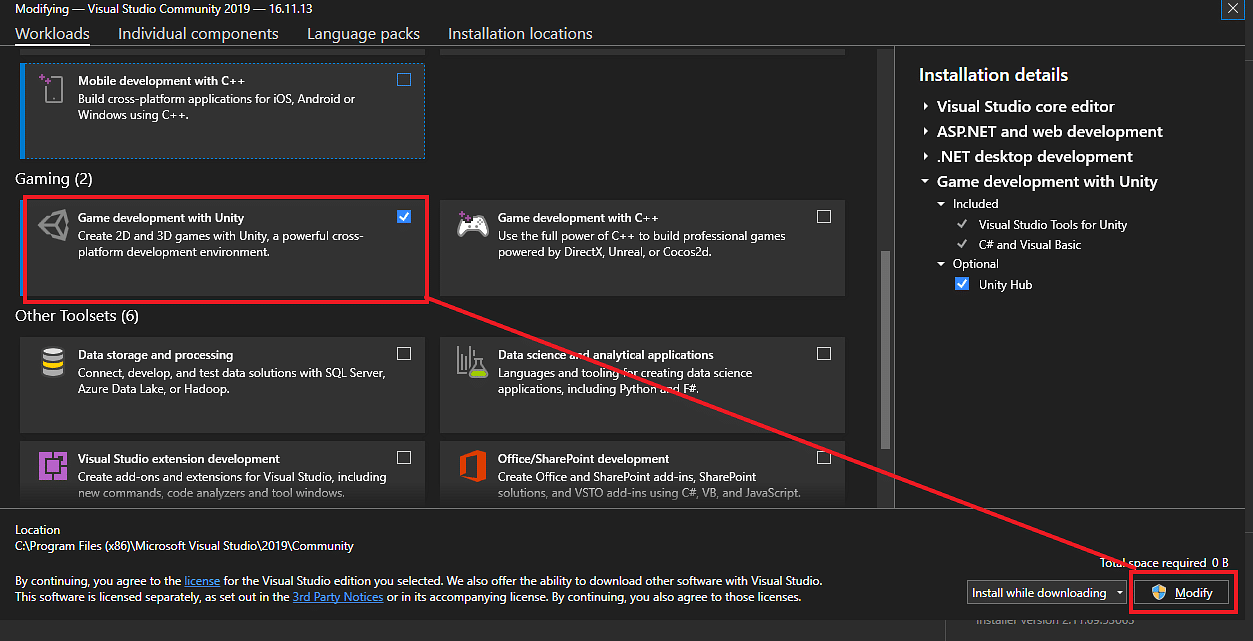Select the Game development with C++ card
1253x641 pixels.
coord(642,248)
